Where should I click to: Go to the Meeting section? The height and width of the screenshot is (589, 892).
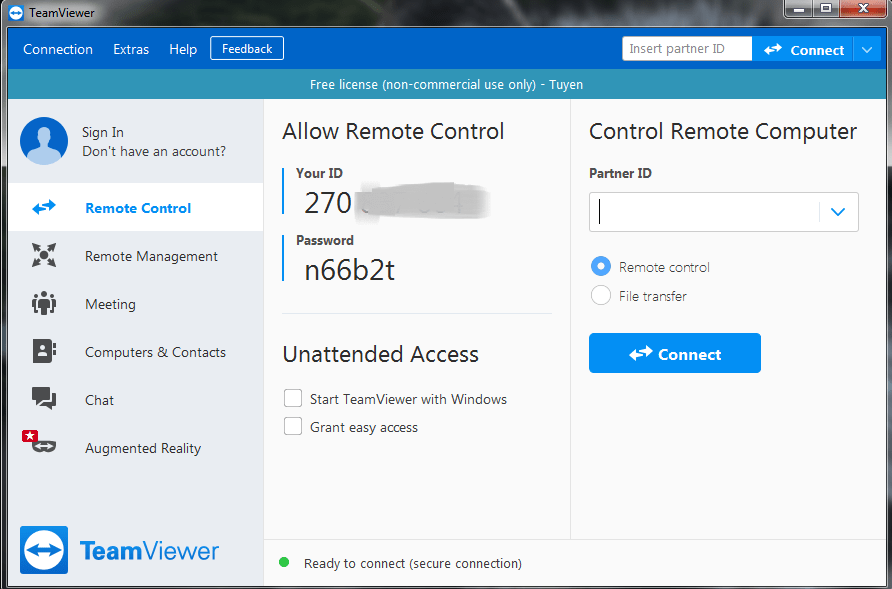pos(135,304)
